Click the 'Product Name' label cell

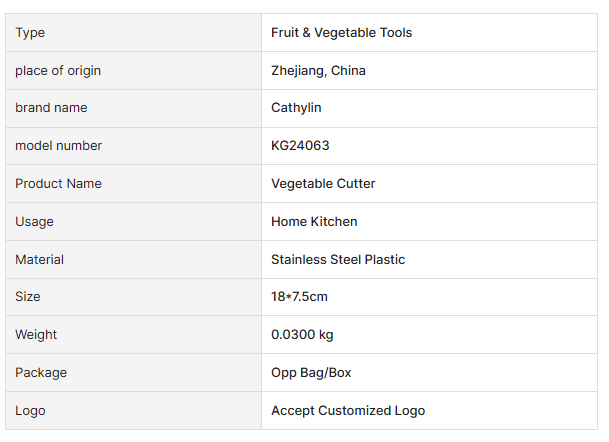58,184
